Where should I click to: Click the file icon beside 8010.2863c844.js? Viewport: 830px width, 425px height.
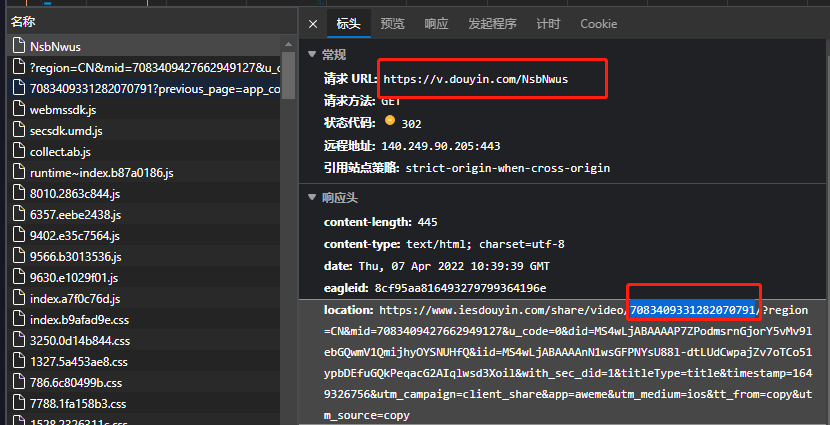click(19, 193)
